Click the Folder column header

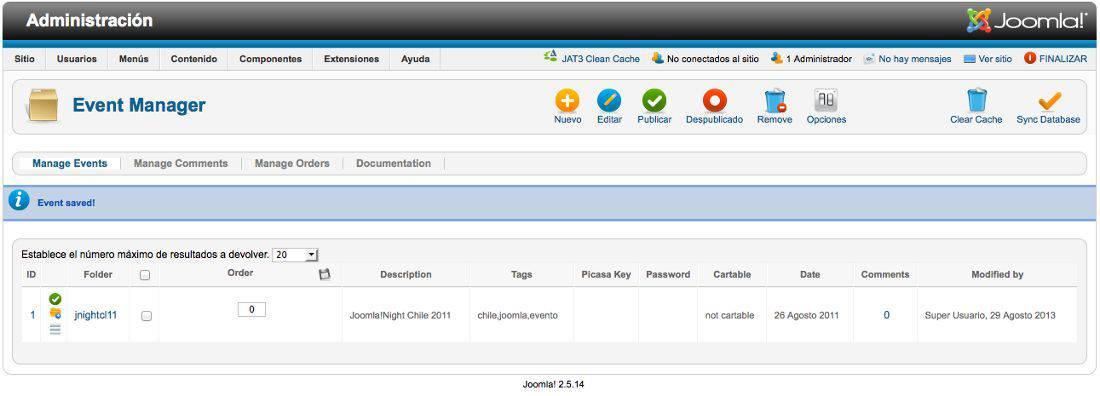pos(98,275)
